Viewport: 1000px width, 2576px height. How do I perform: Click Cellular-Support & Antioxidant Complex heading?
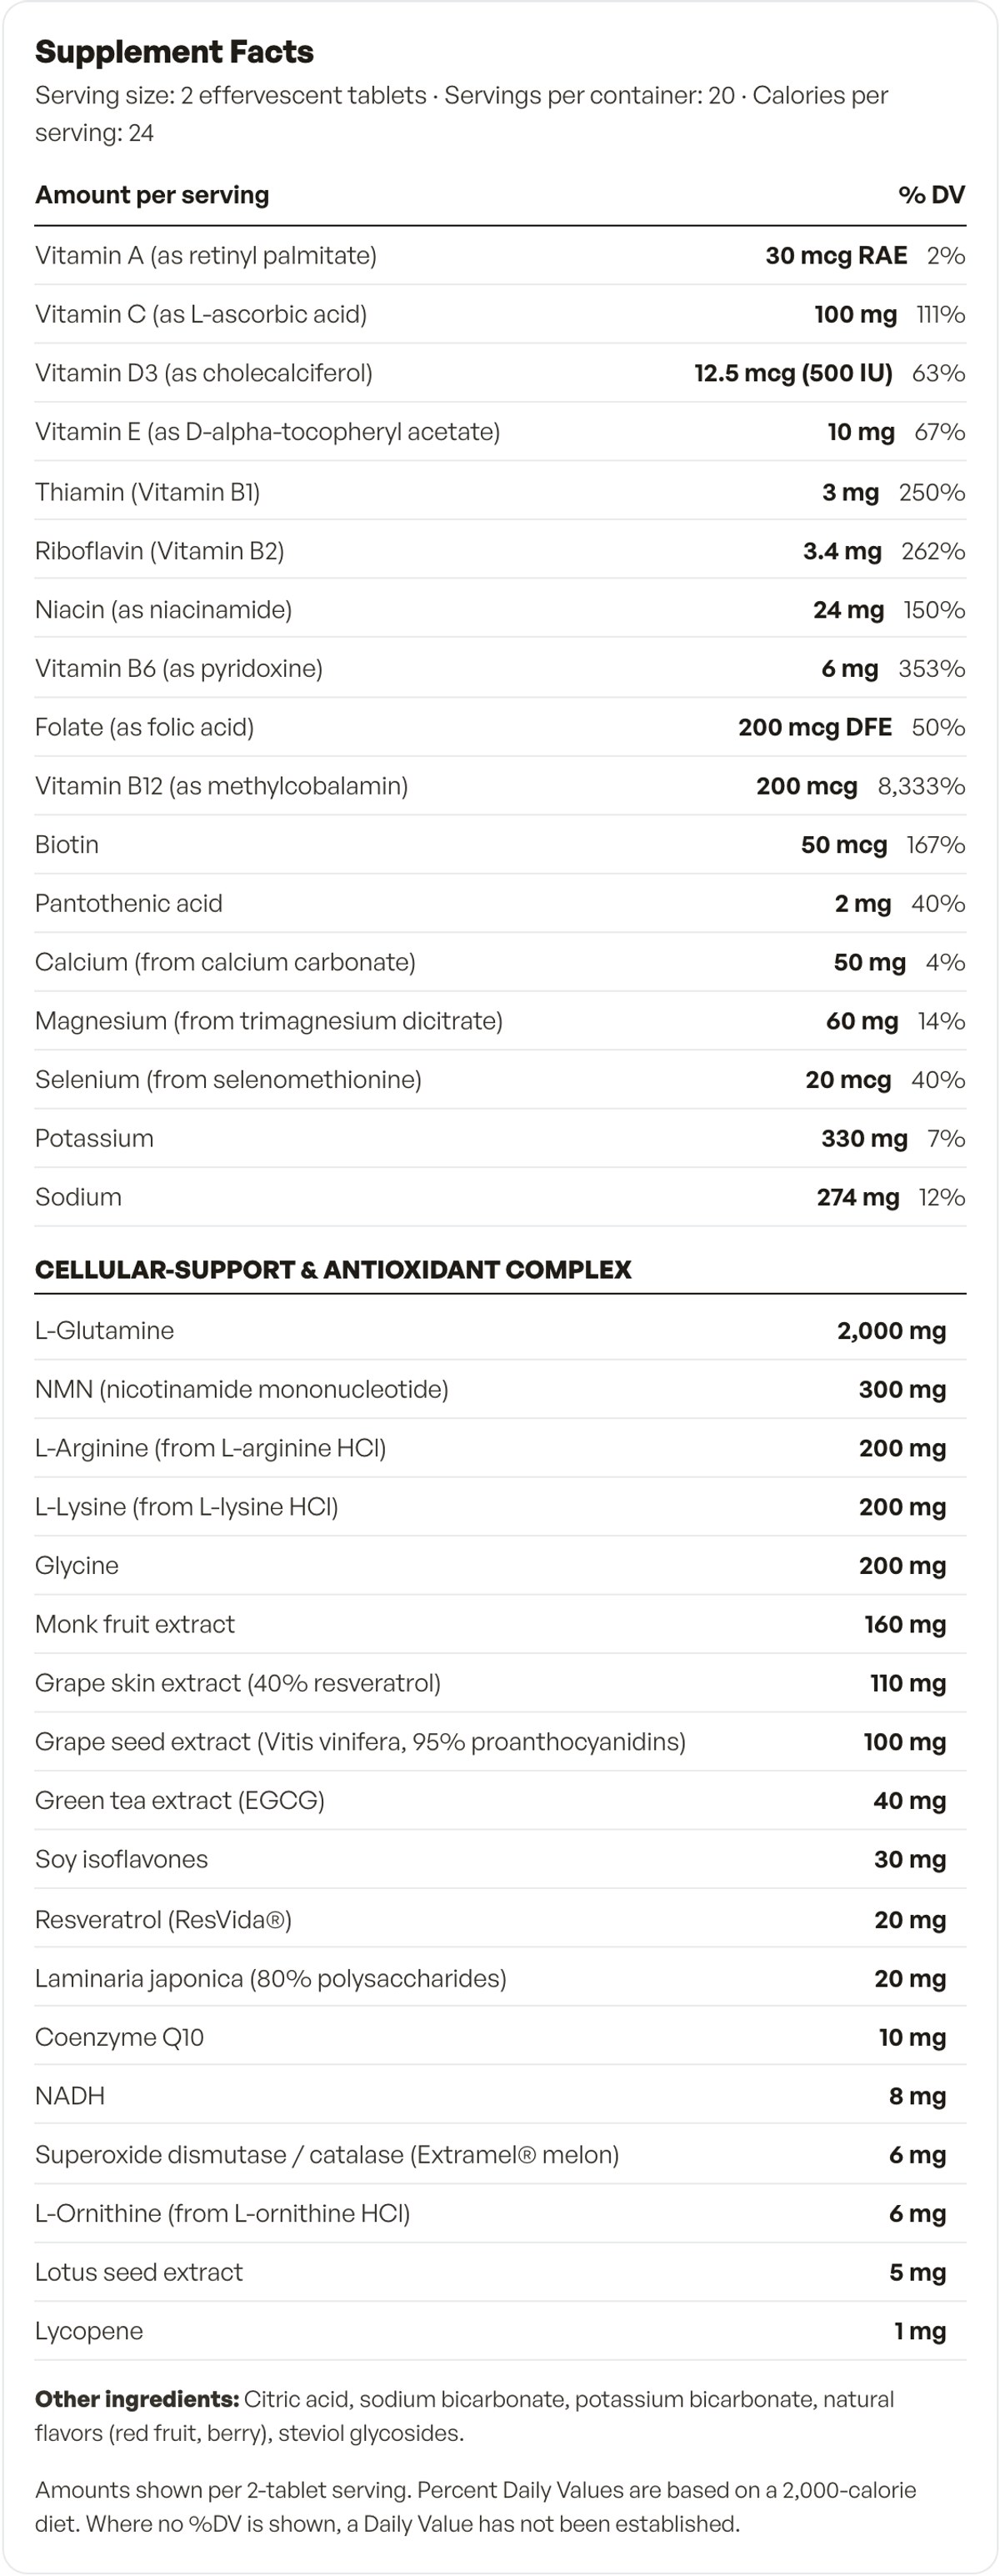pos(333,1270)
